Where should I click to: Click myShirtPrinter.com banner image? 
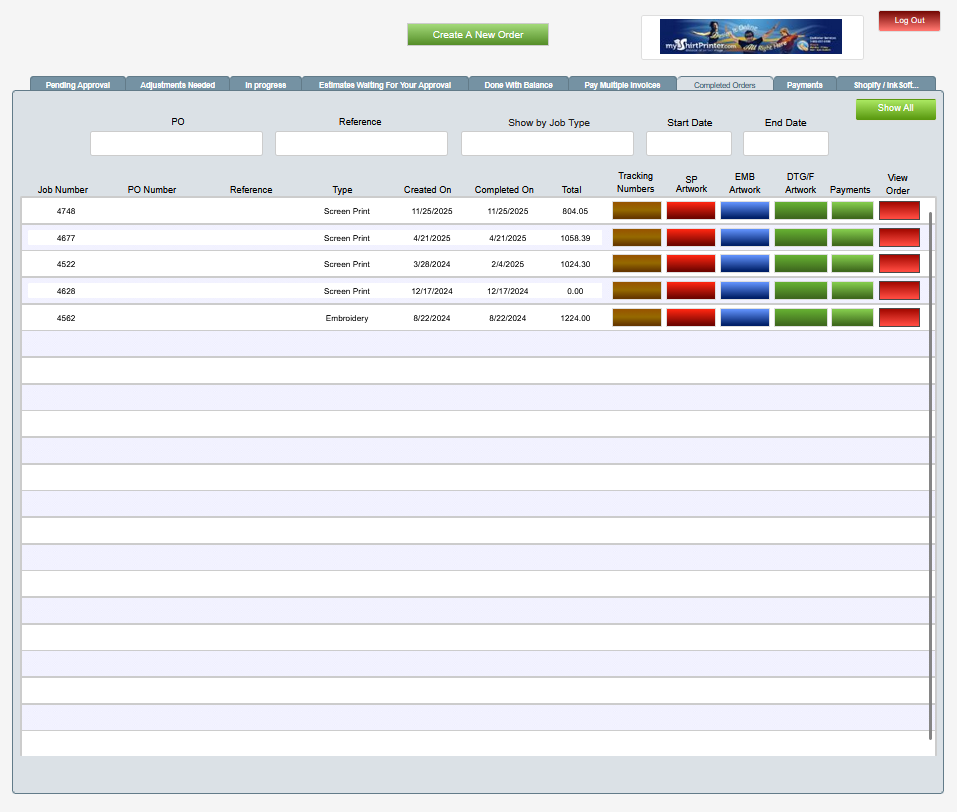(751, 37)
